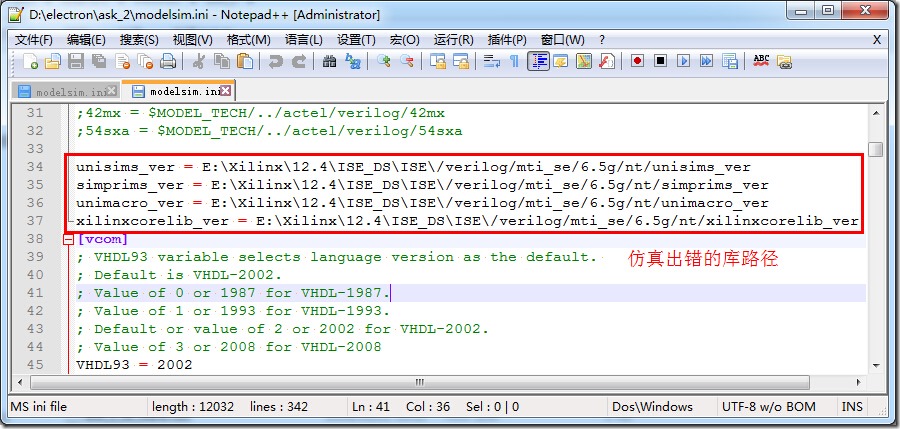900x429 pixels.
Task: Click the Undo arrow icon
Action: pos(276,61)
